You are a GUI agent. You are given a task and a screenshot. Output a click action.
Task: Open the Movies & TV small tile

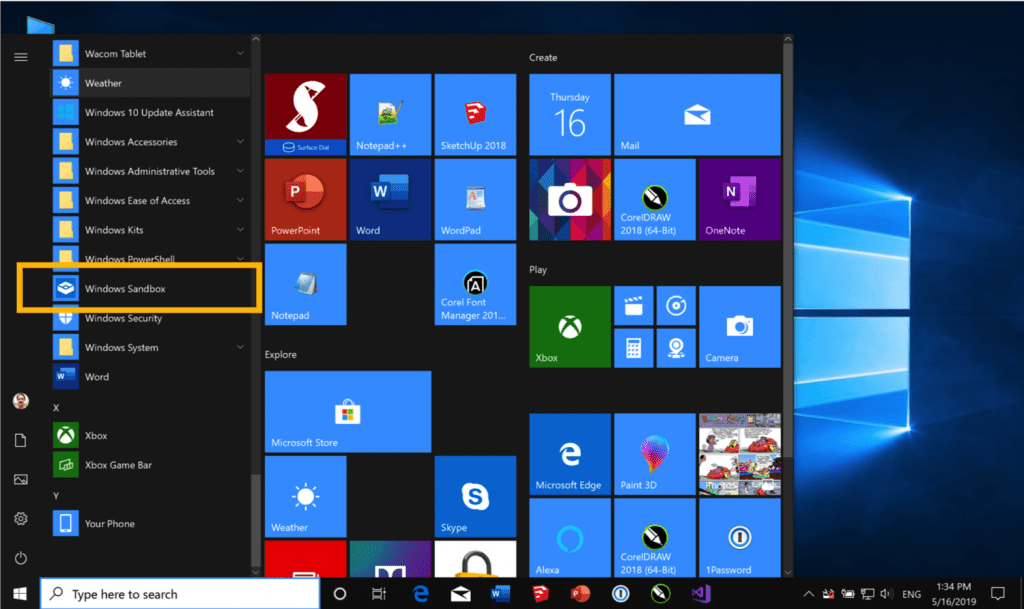coord(633,305)
